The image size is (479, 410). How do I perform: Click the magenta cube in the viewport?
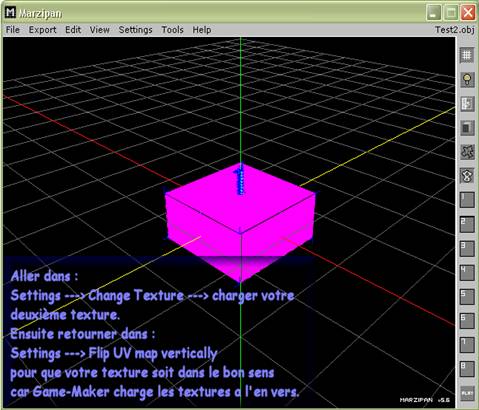tap(240, 220)
